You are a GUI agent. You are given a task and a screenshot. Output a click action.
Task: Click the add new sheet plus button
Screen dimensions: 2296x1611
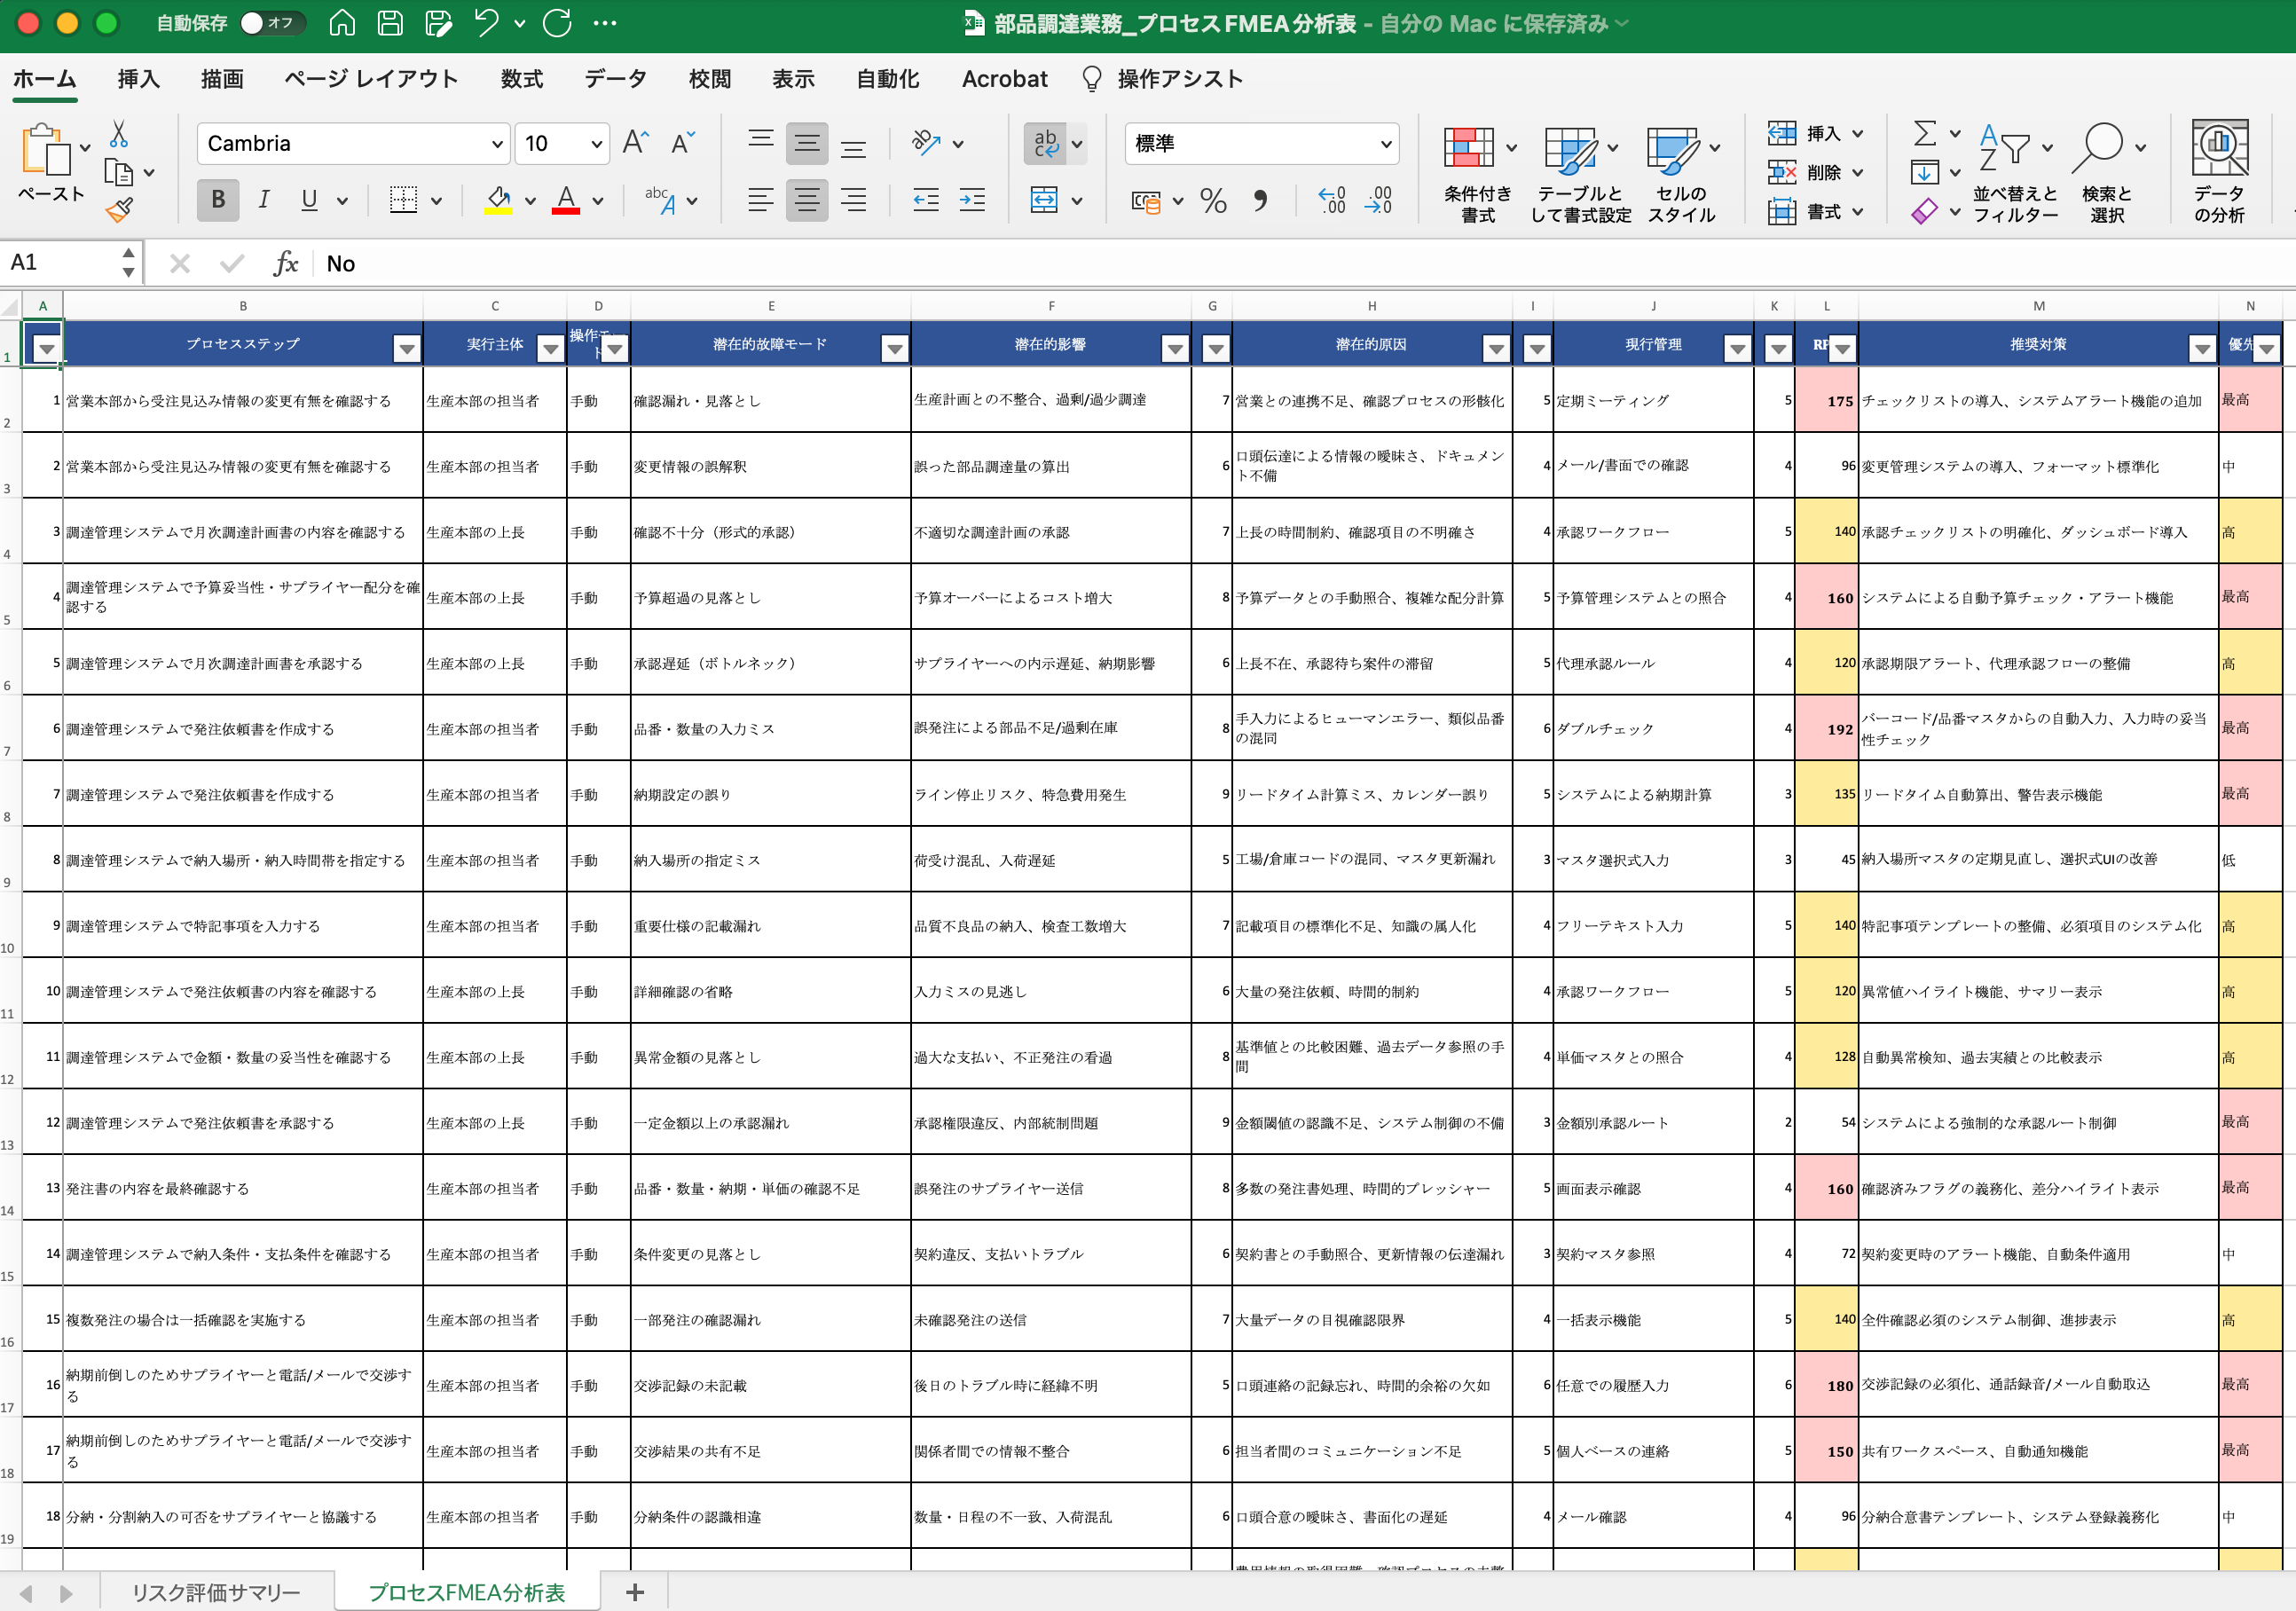(x=634, y=1592)
